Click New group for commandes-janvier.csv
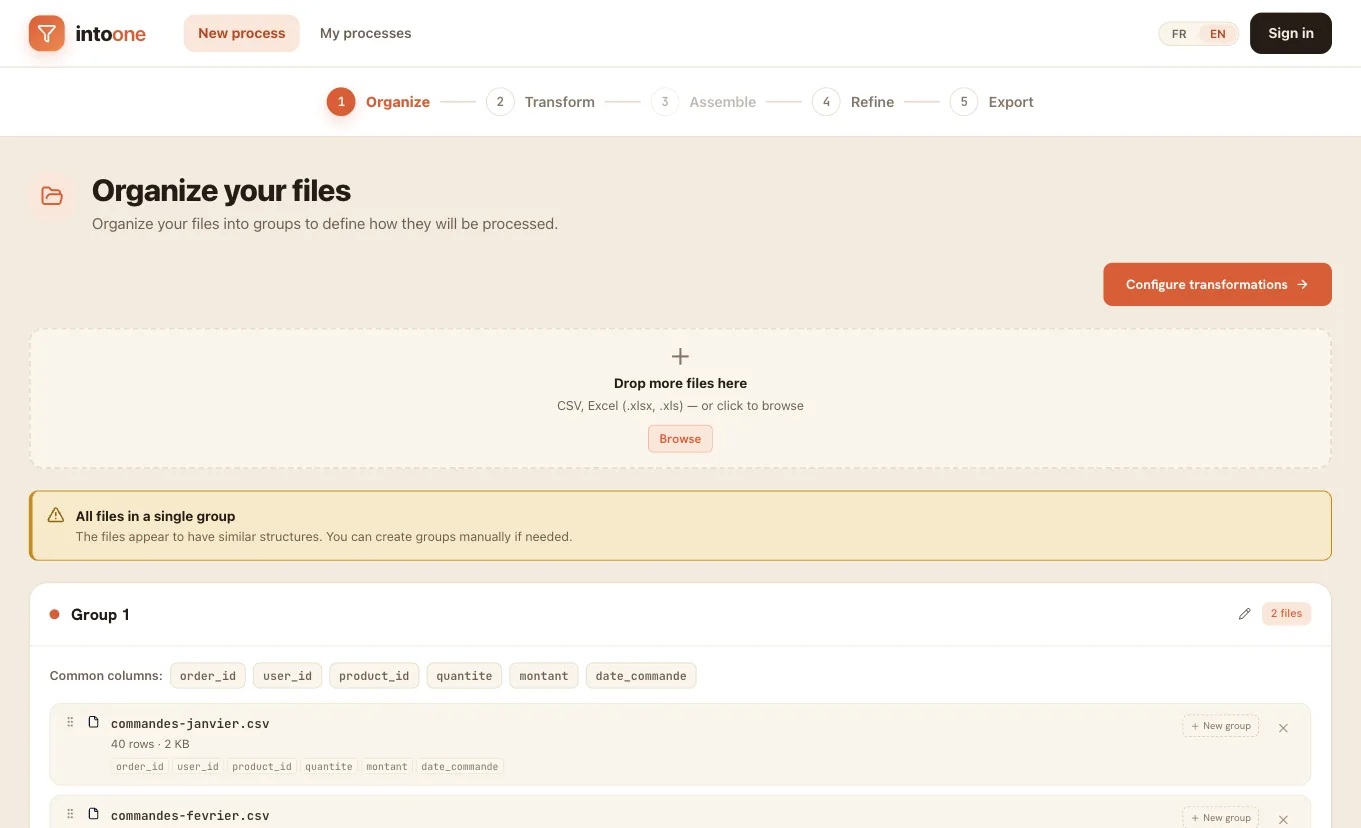Image resolution: width=1361 pixels, height=828 pixels. pos(1220,726)
